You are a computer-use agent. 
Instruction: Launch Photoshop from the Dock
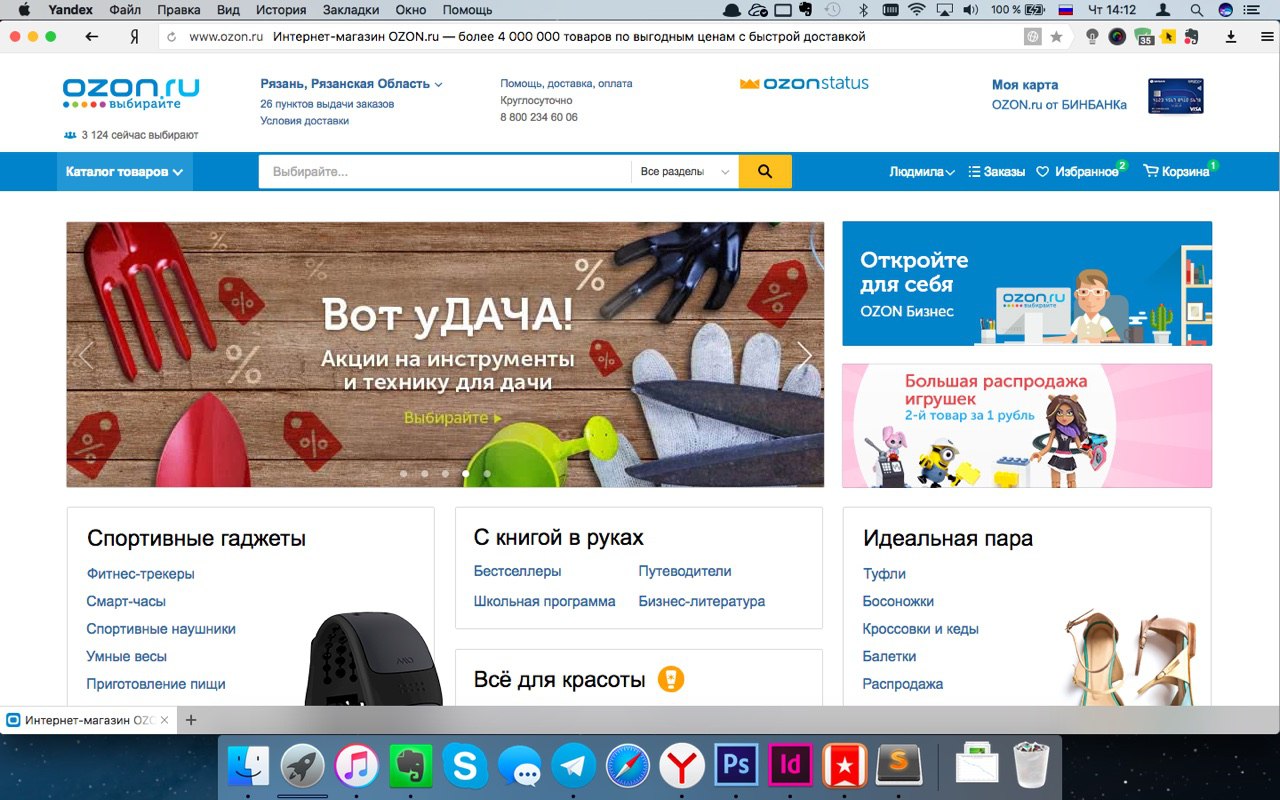736,767
